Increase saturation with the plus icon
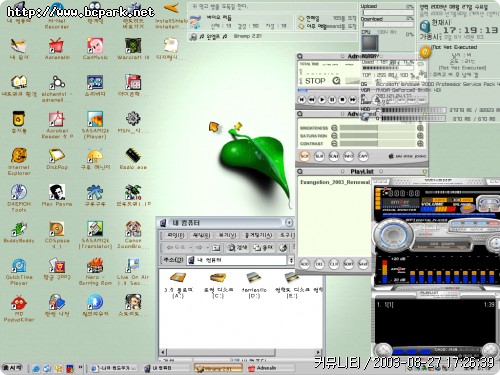Viewport: 500px width, 375px height. point(420,136)
